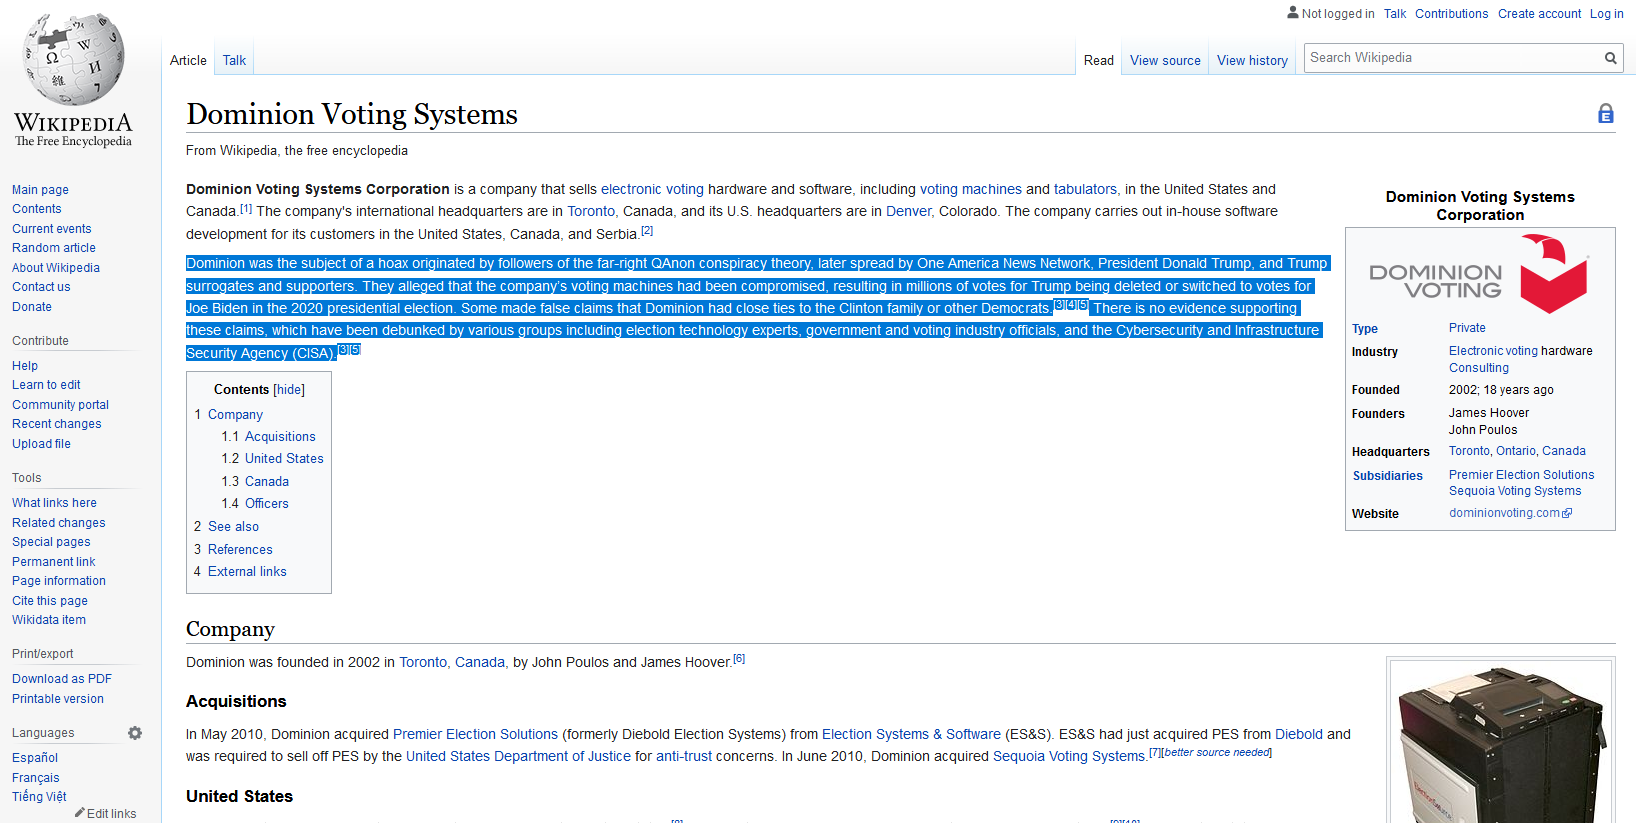Screen dimensions: 1636x823
Task: Open Page information
Action: (x=58, y=581)
